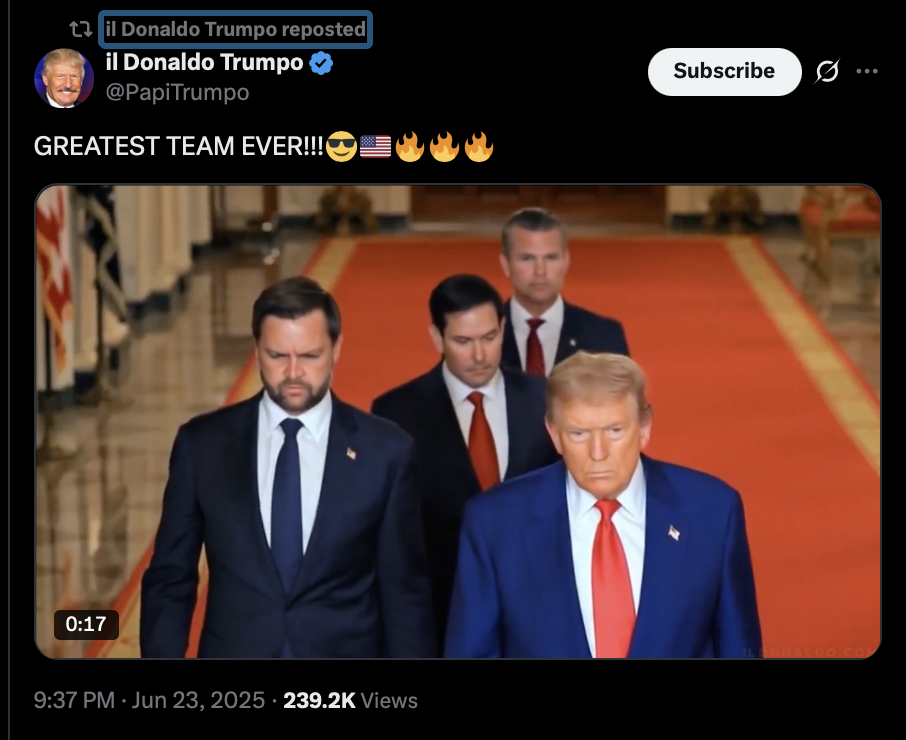Click the 239.2K view count
906x740 pixels.
(x=320, y=700)
